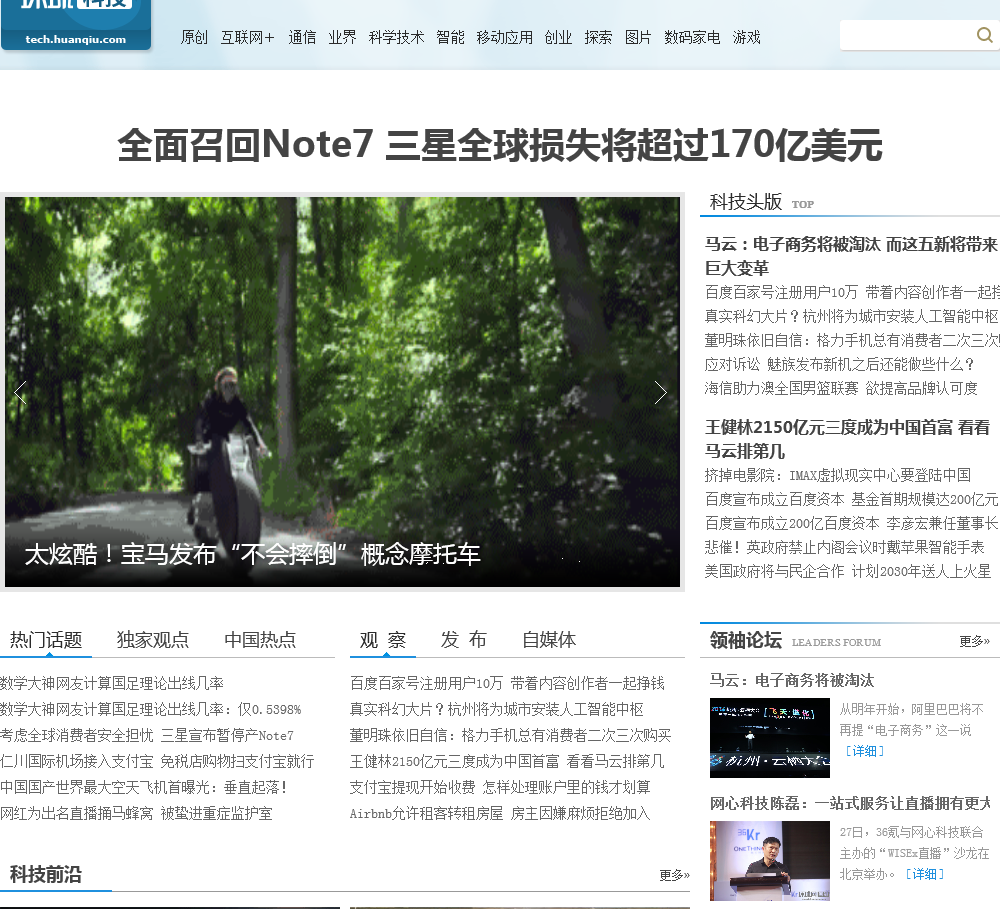Open the Note7 recall headline article

(500, 145)
